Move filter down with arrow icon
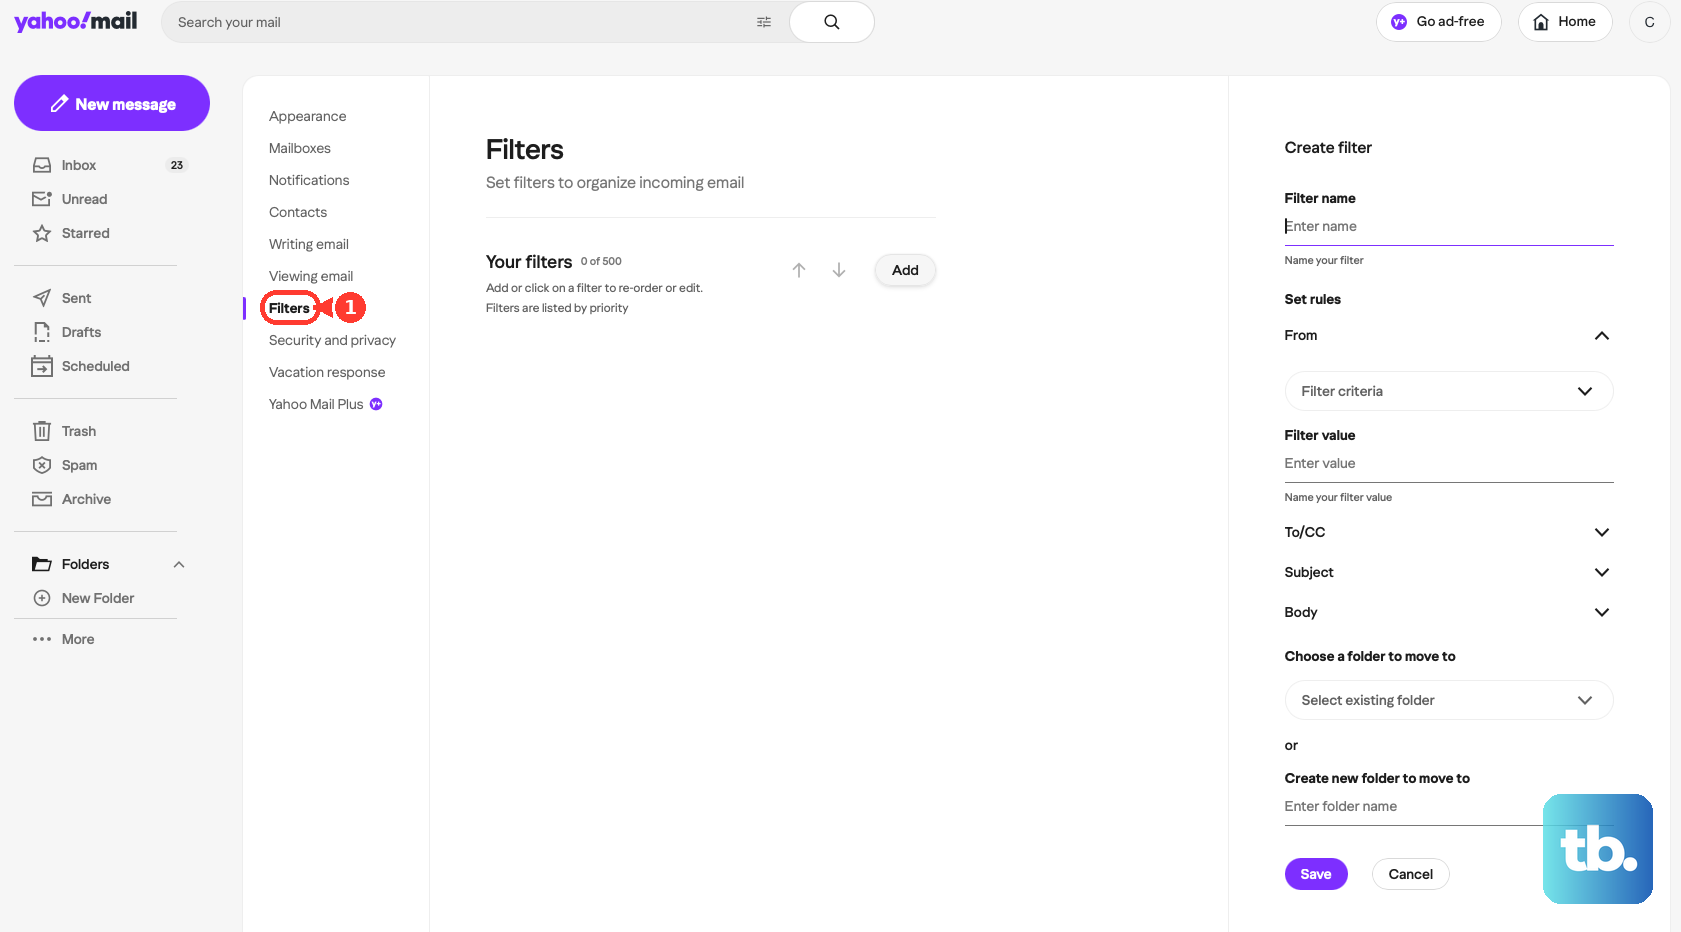The height and width of the screenshot is (932, 1681). coord(839,270)
